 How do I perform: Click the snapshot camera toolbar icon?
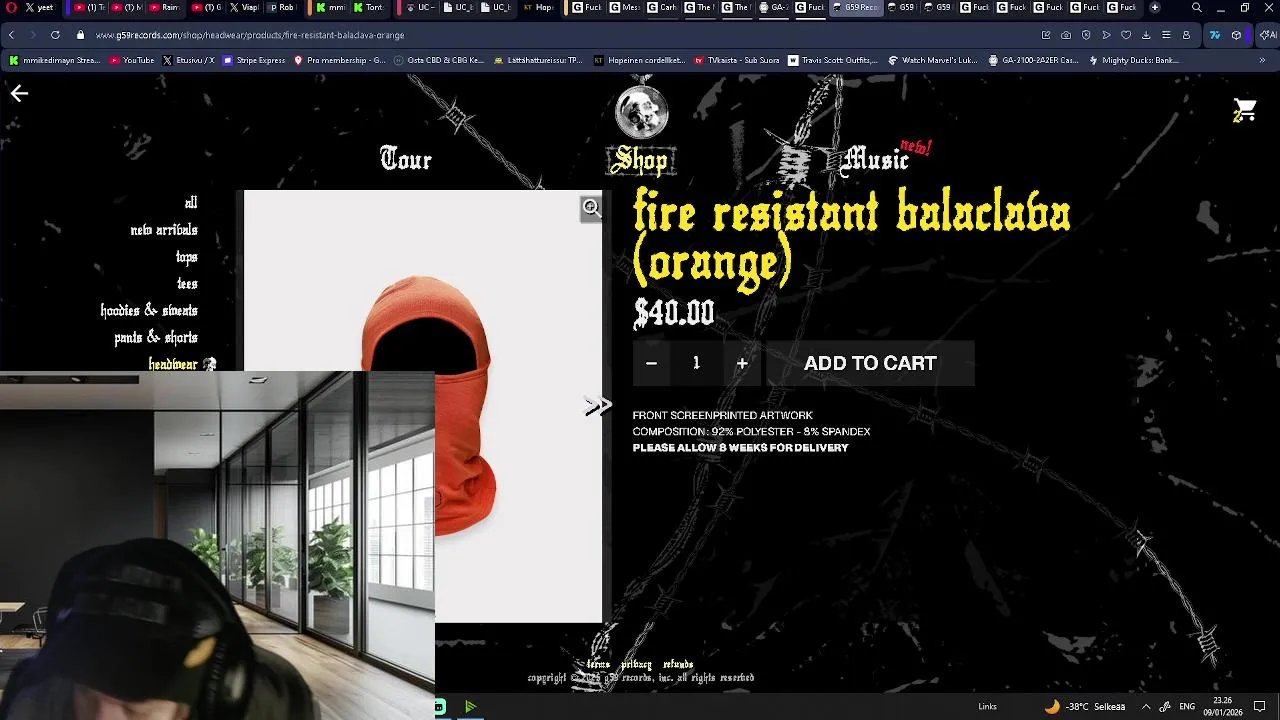pos(1066,35)
